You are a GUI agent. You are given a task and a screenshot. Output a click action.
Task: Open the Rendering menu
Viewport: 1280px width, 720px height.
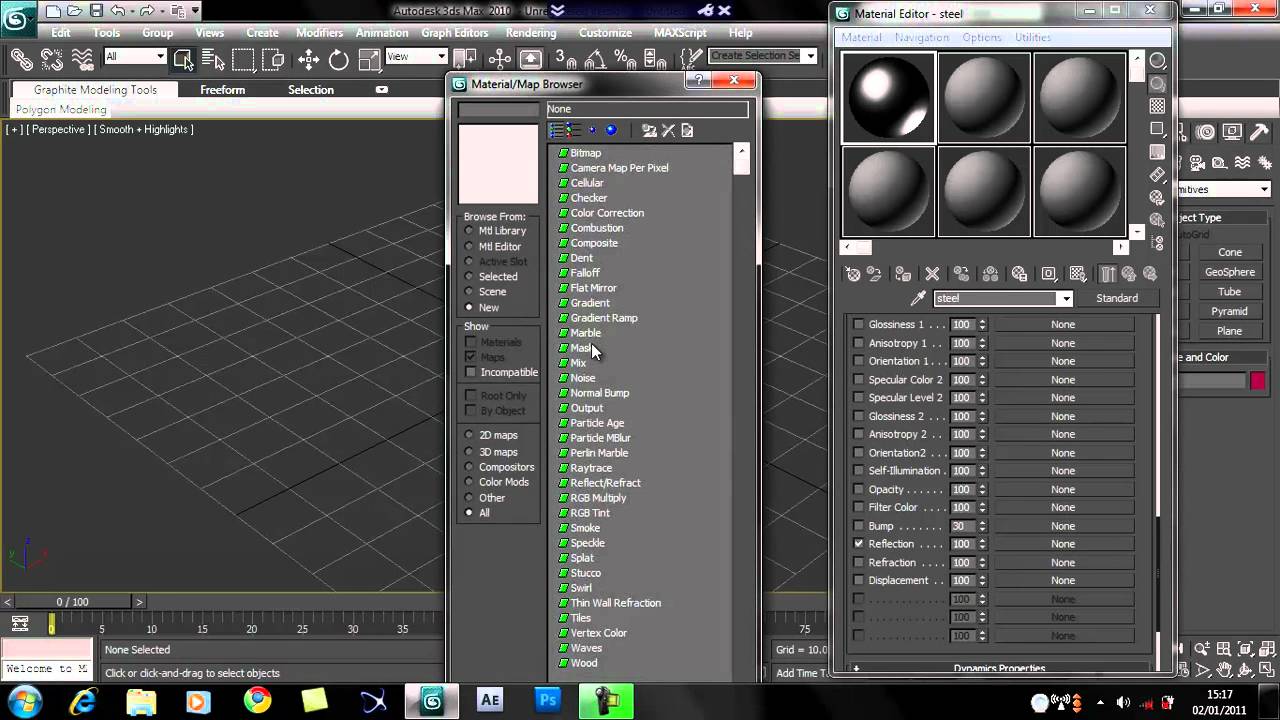click(531, 33)
